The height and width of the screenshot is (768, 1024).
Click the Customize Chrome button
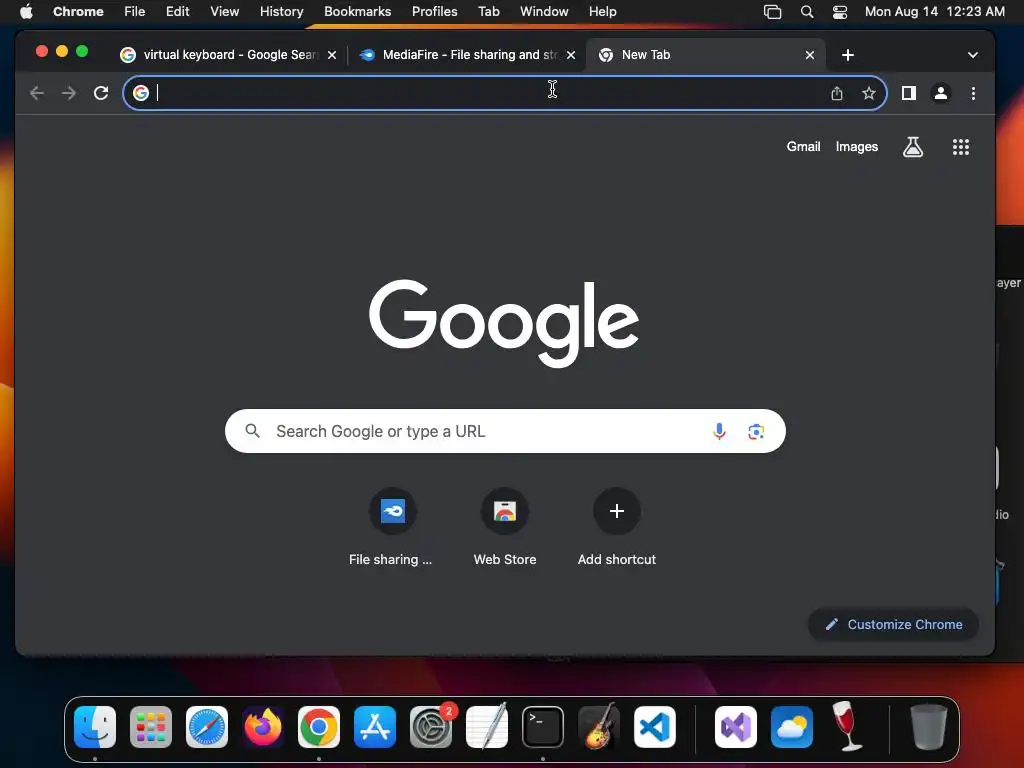point(893,624)
